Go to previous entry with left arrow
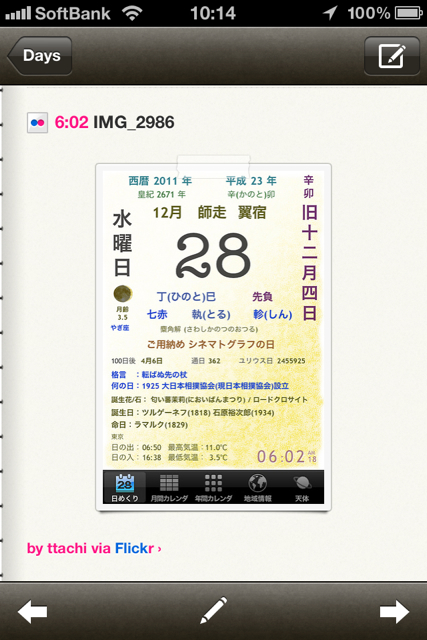 coord(33,611)
